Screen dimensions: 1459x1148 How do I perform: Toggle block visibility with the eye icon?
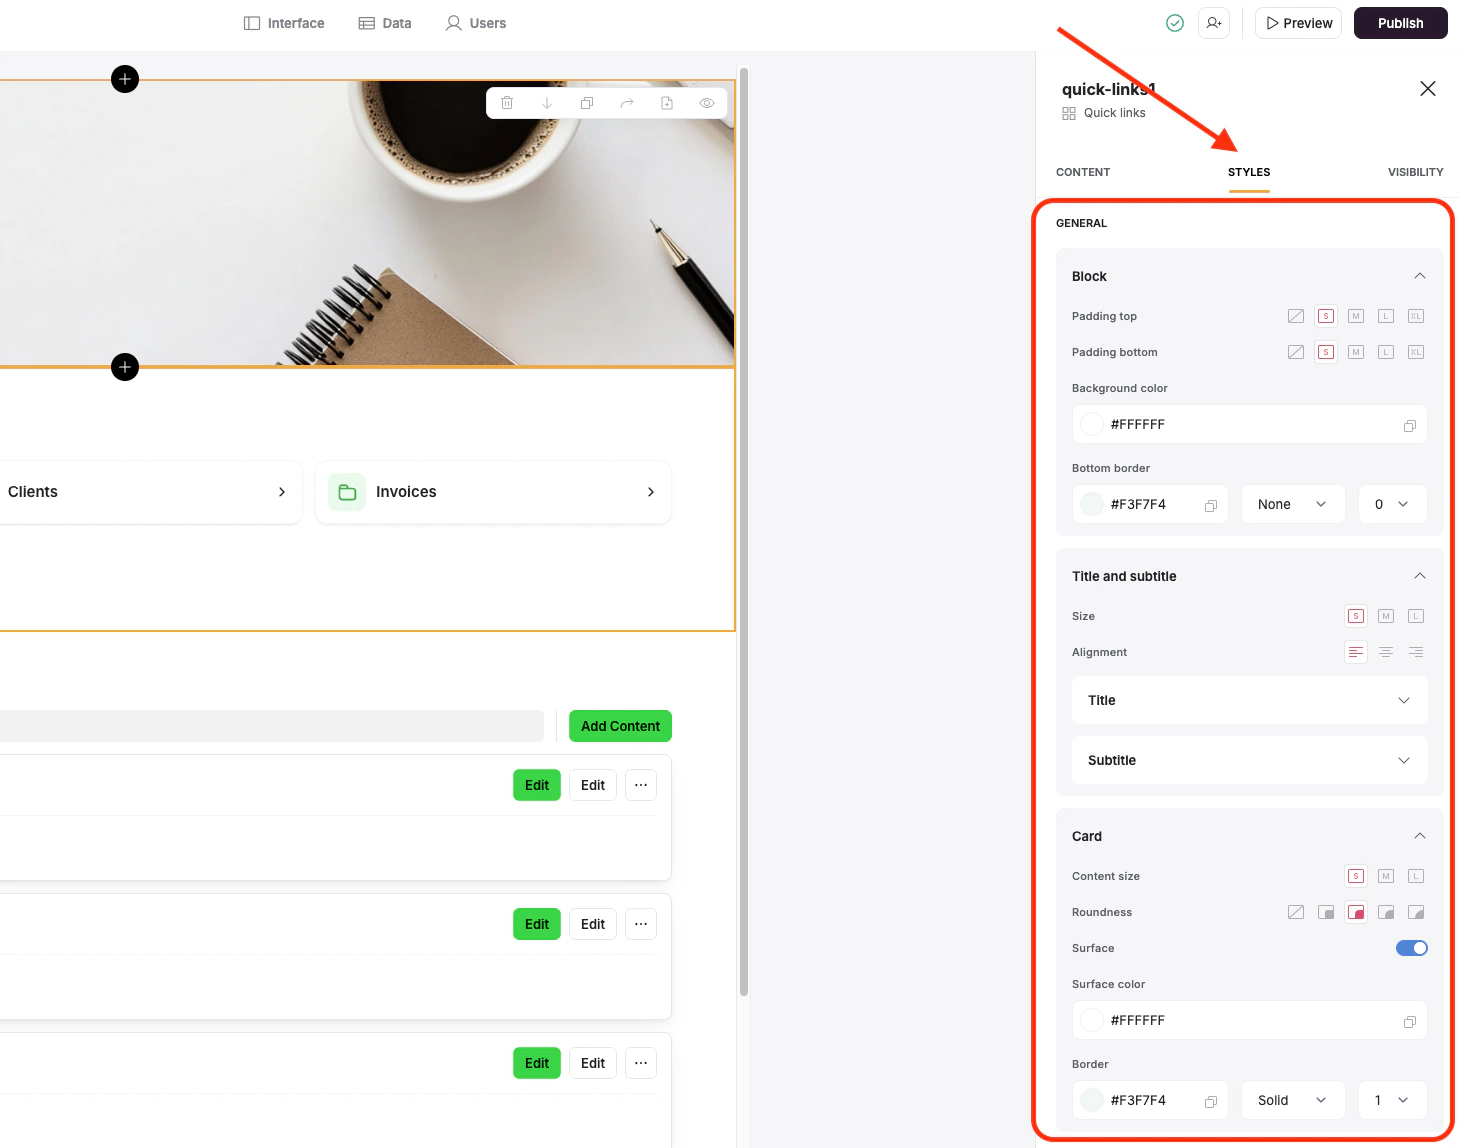coord(707,103)
